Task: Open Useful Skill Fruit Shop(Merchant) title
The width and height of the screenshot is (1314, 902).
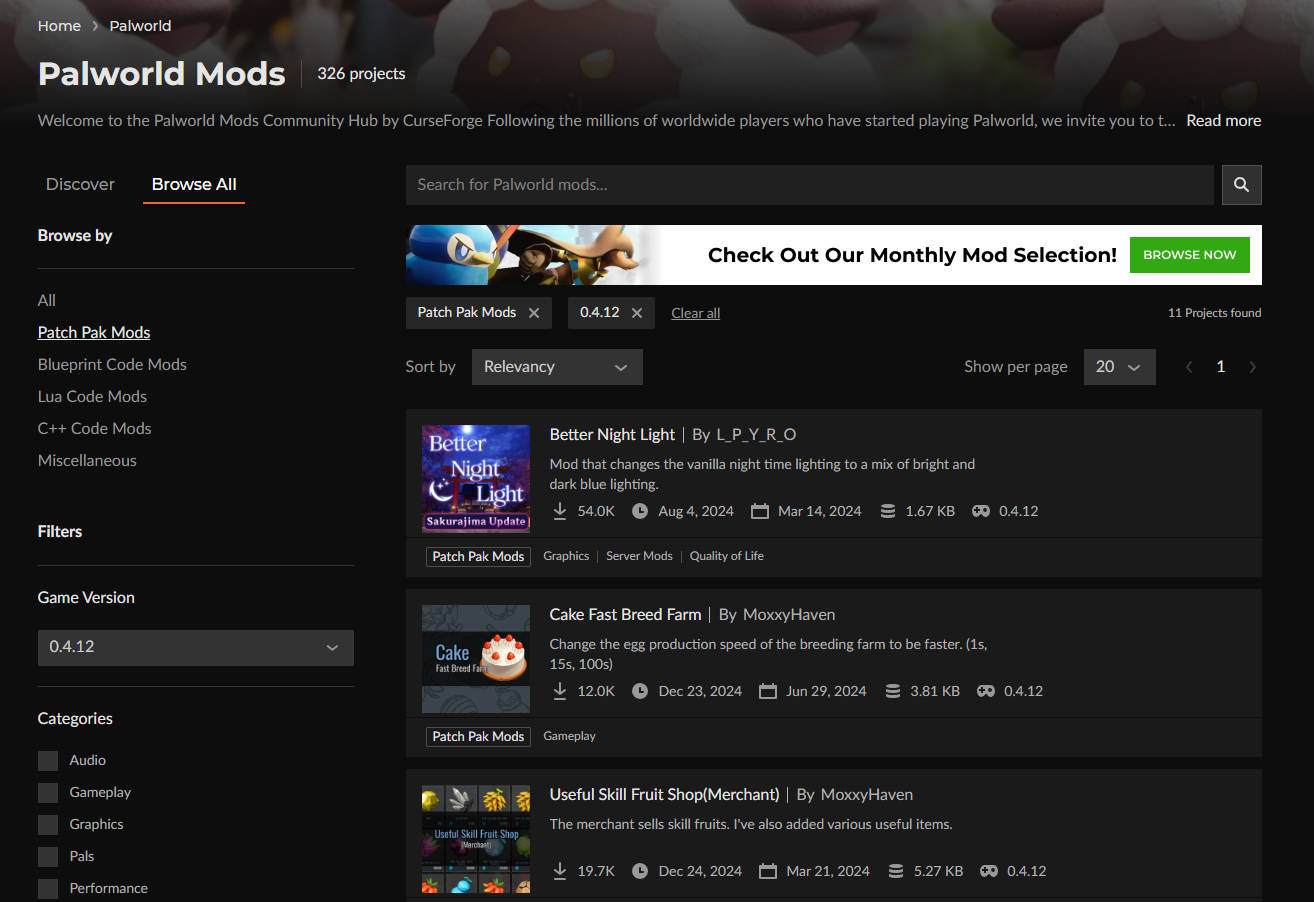Action: pyautogui.click(x=664, y=794)
